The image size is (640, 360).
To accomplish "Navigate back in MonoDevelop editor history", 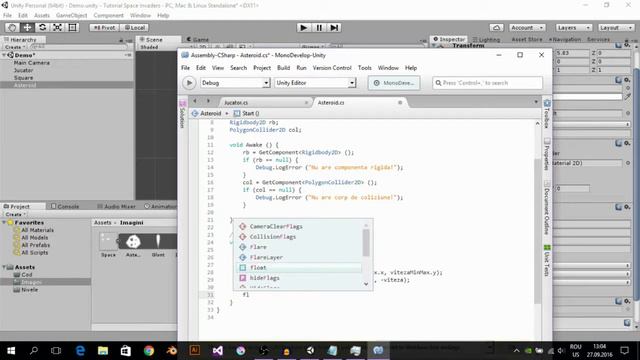I will point(195,101).
